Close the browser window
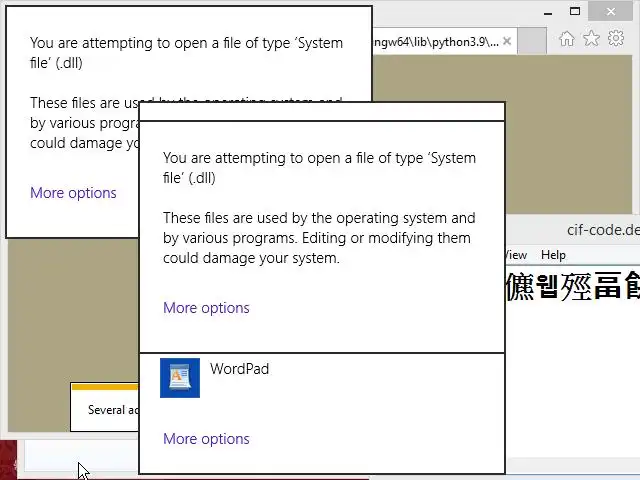640x480 pixels. (x=611, y=11)
